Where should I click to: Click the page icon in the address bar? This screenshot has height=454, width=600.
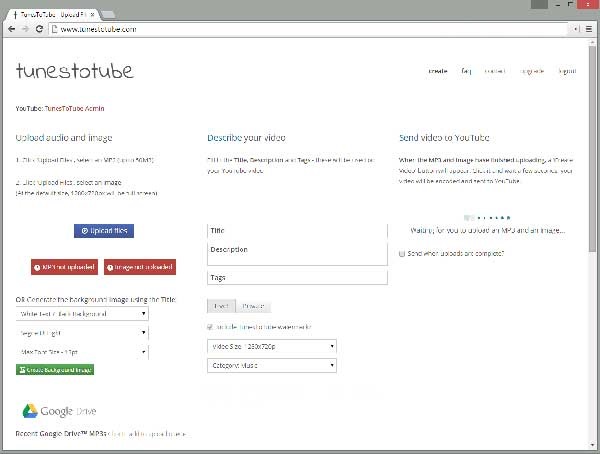click(x=54, y=29)
